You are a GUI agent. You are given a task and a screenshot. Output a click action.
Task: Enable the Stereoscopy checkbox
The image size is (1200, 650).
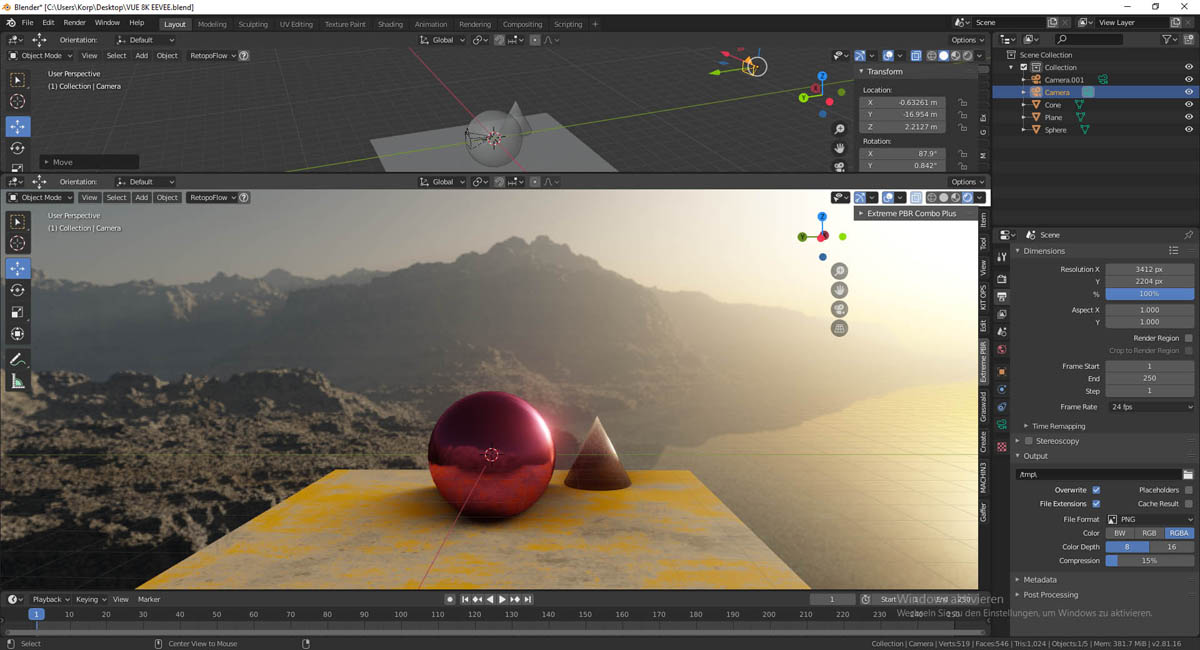point(1028,441)
